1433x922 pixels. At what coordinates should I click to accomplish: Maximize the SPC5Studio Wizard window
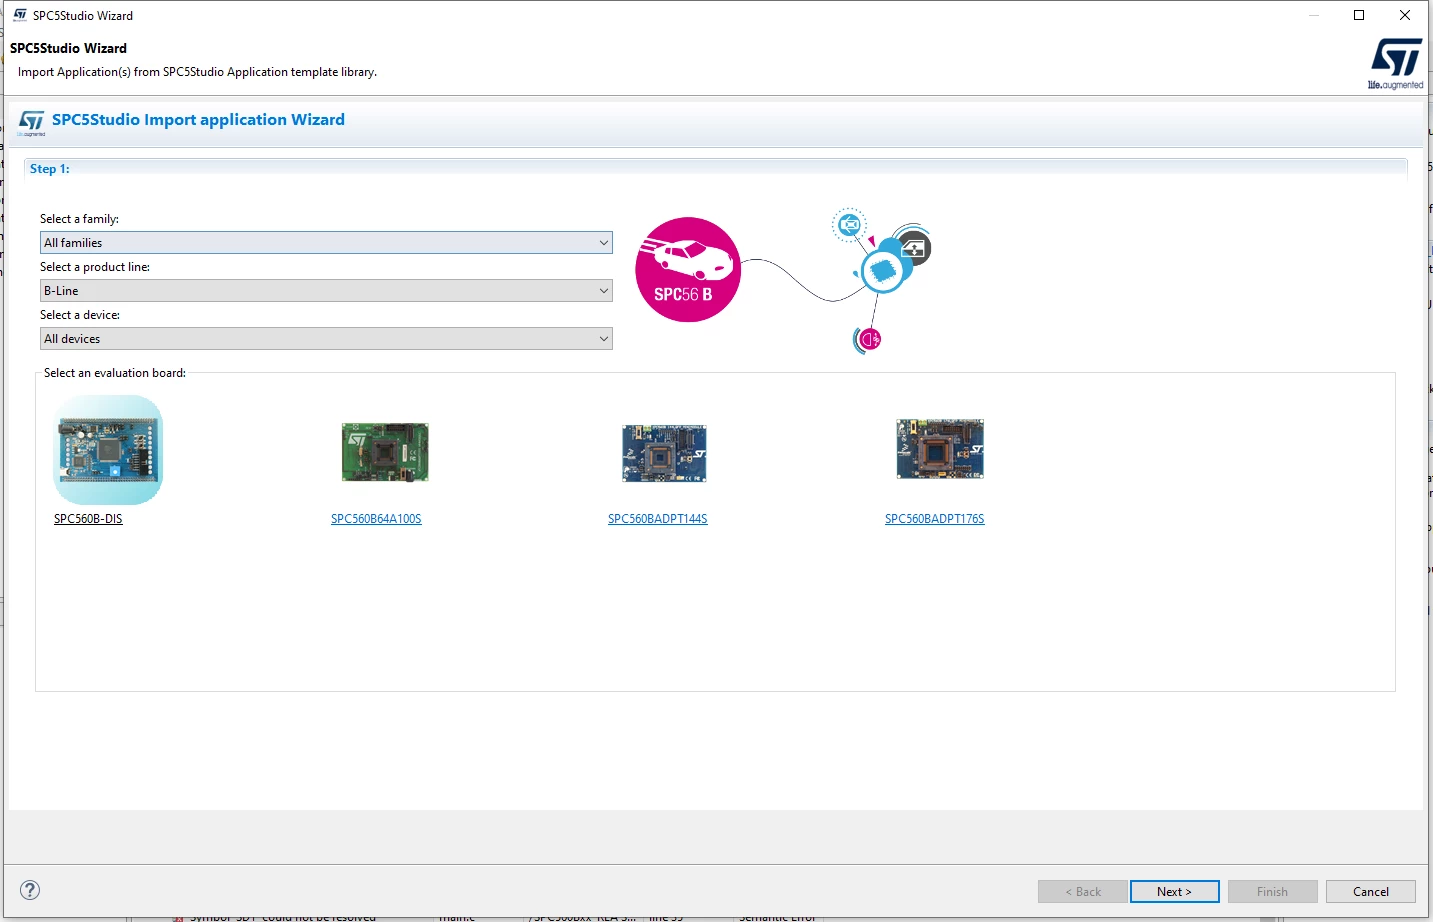coord(1359,15)
